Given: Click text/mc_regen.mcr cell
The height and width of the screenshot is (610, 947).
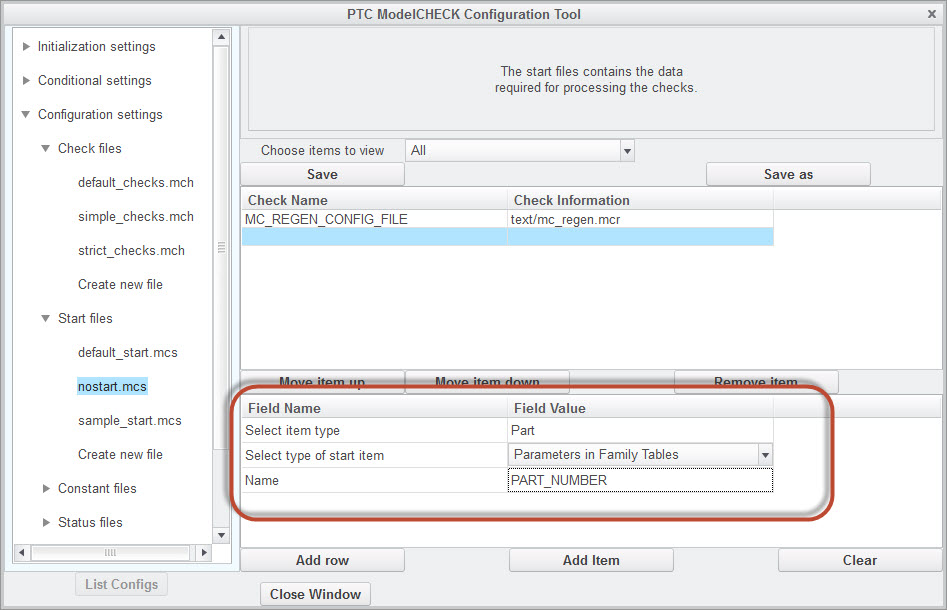Looking at the screenshot, I should (640, 219).
